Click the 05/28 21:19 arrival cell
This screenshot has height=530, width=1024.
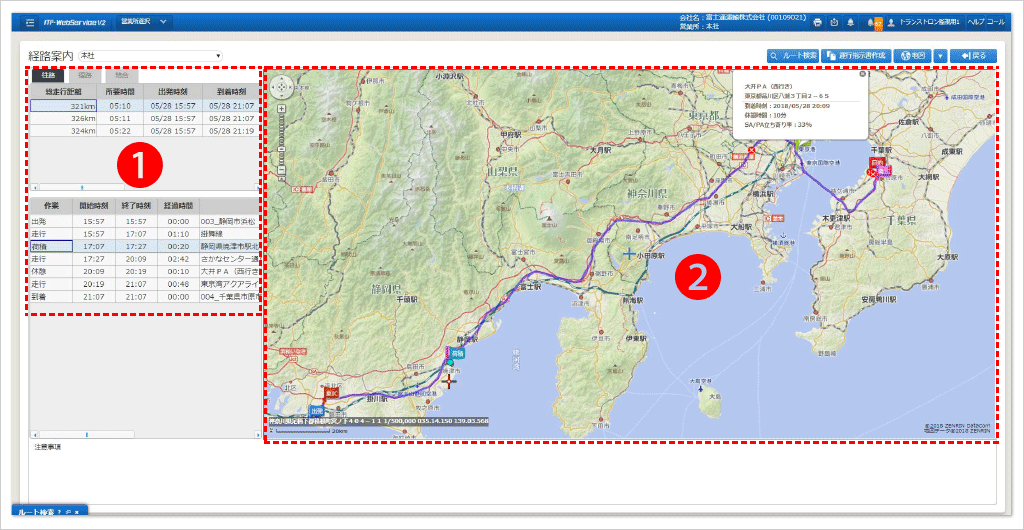(232, 131)
